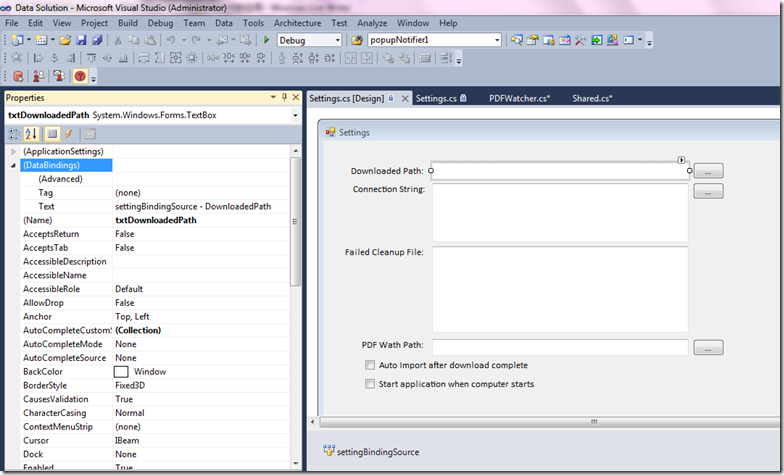Click the Undo arrow icon
784x475 pixels.
[x=171, y=40]
